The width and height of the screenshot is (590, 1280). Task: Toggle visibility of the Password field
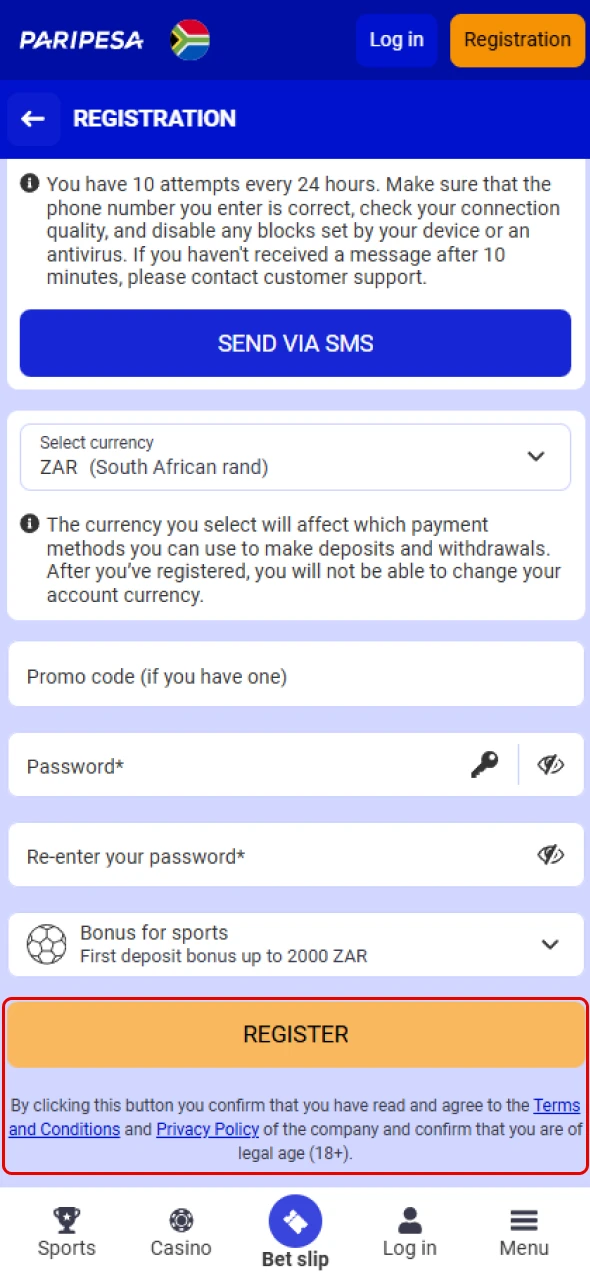tap(550, 764)
